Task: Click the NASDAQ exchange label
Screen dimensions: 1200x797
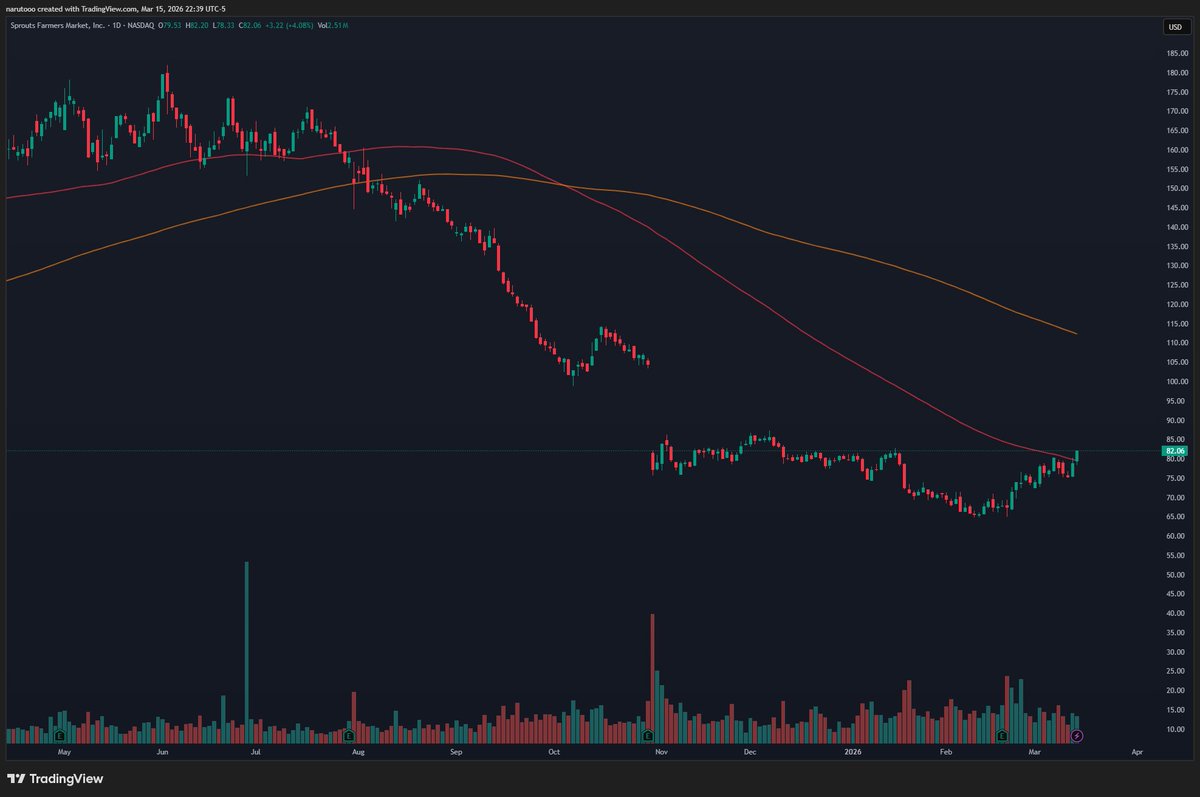Action: click(x=141, y=25)
